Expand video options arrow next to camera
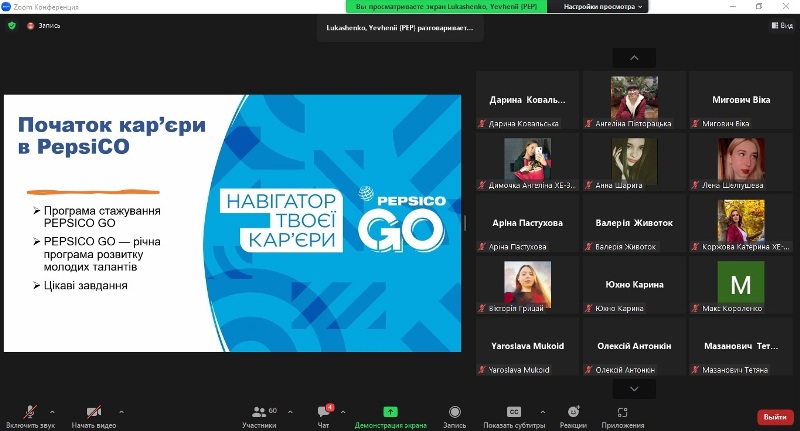Image resolution: width=800 pixels, height=431 pixels. (x=121, y=412)
